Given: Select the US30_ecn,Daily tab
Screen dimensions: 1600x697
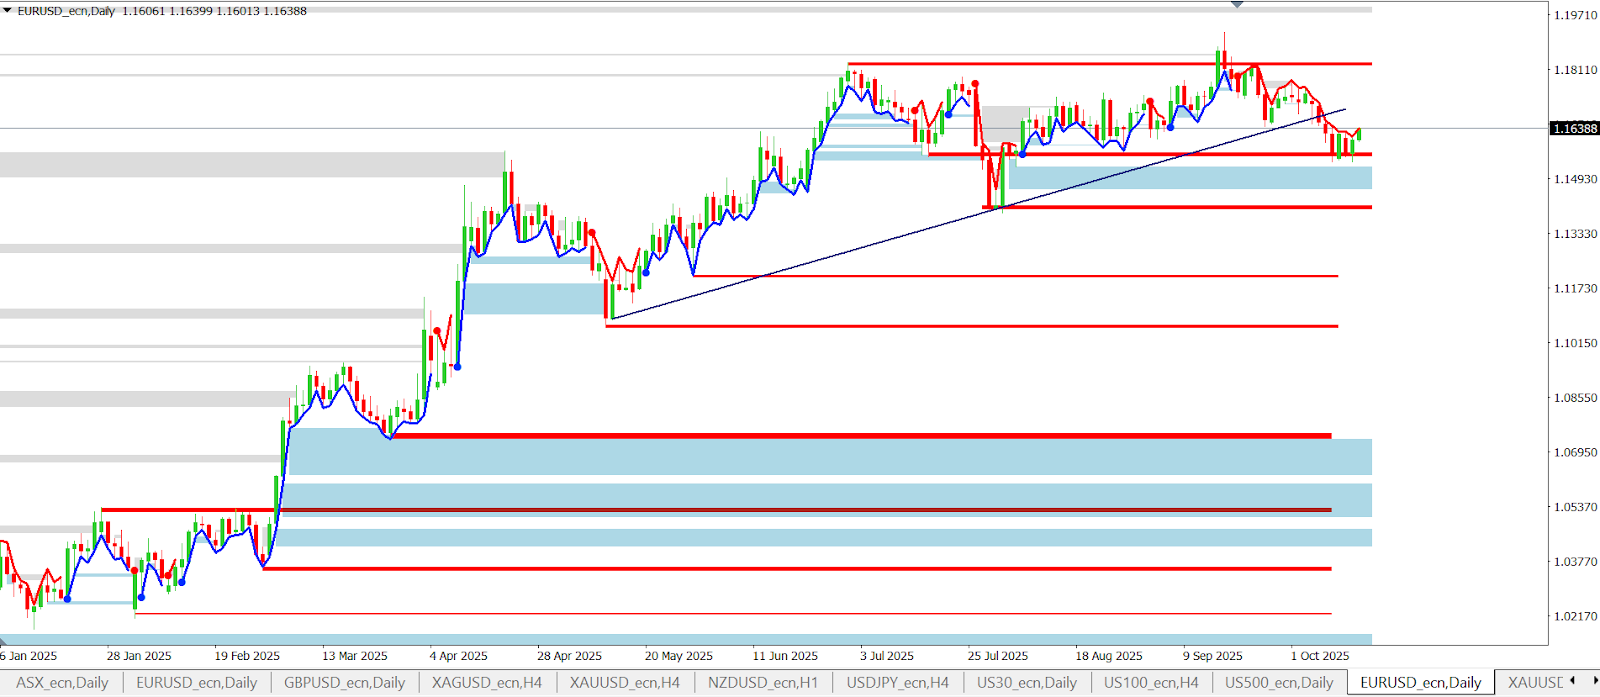Looking at the screenshot, I should (1026, 683).
